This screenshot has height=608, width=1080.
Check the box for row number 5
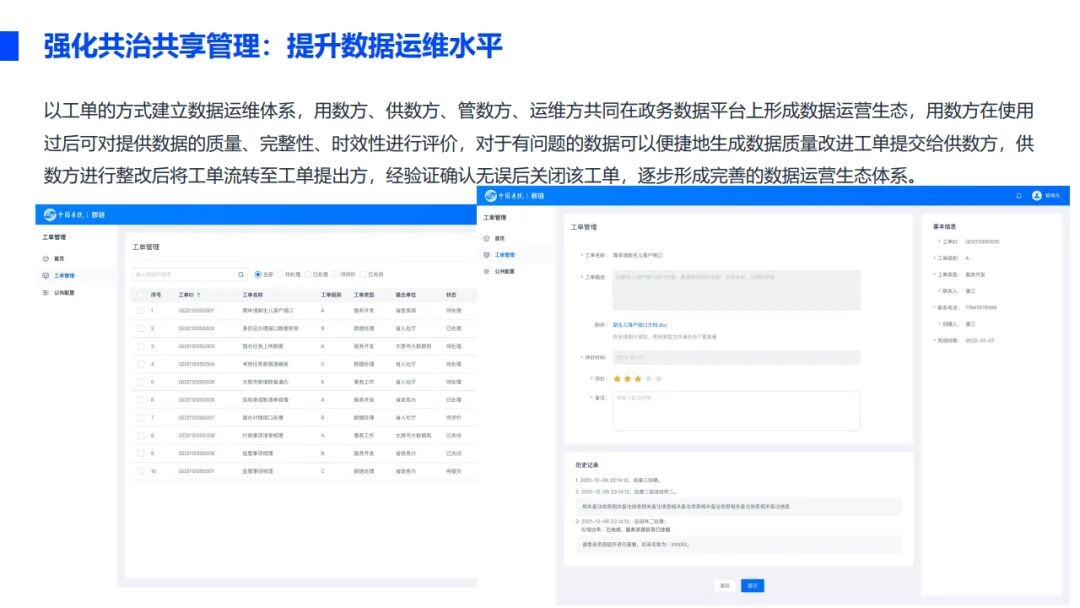tap(141, 382)
